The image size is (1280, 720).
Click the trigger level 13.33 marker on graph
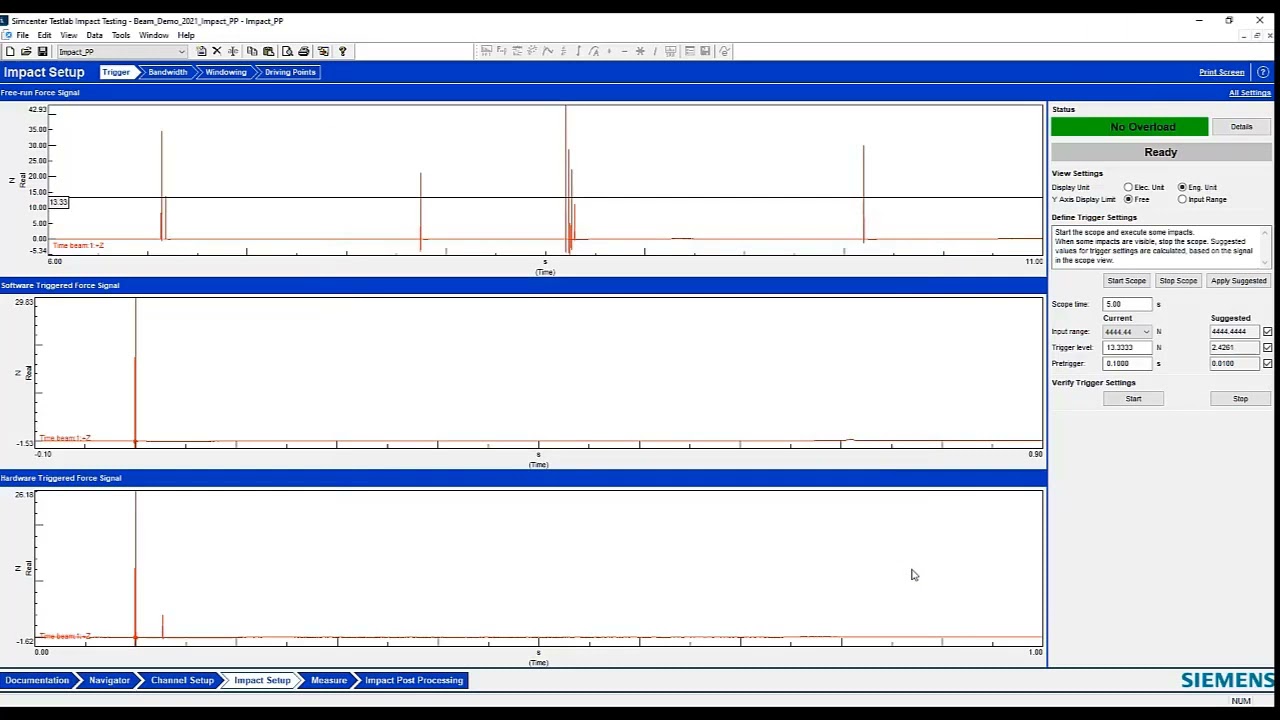tap(58, 203)
